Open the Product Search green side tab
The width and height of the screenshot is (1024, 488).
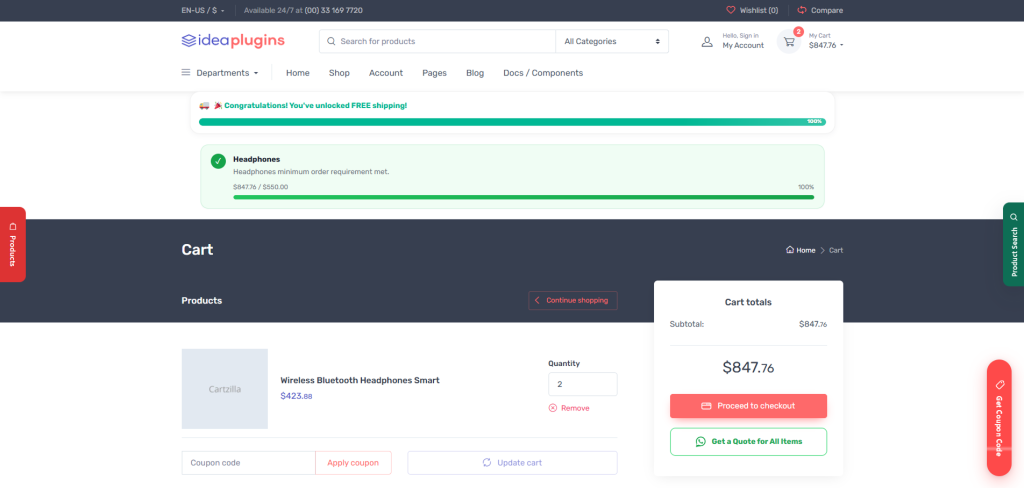[1014, 244]
